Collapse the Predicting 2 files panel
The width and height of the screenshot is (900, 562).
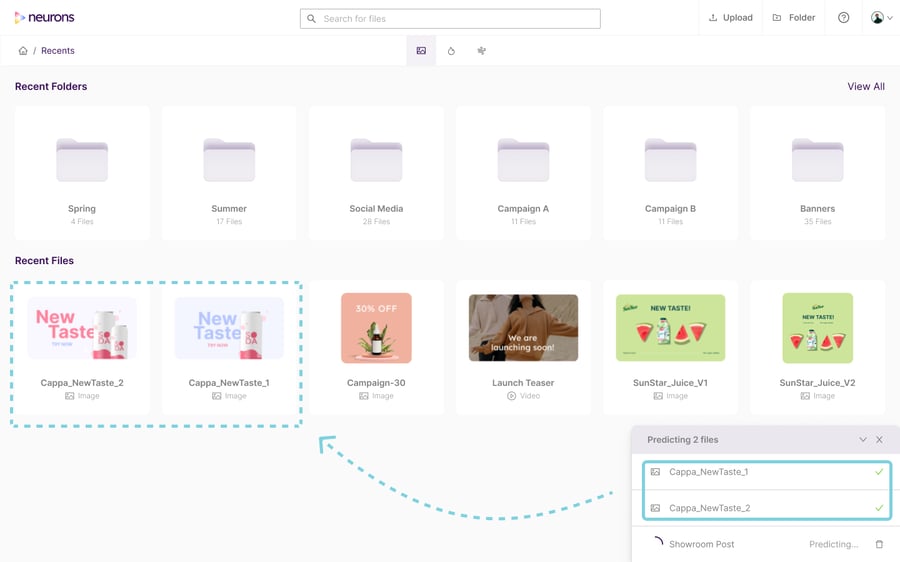(863, 440)
